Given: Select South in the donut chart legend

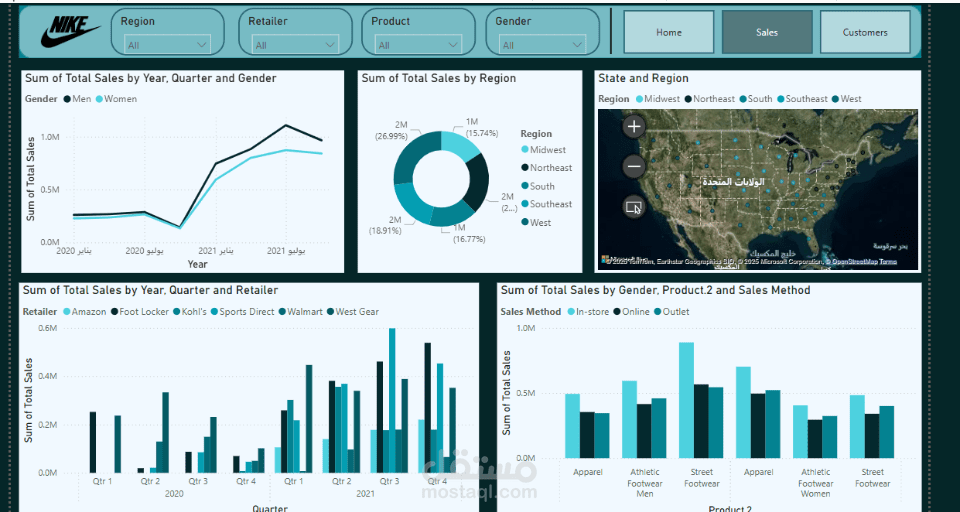Looking at the screenshot, I should (x=538, y=186).
